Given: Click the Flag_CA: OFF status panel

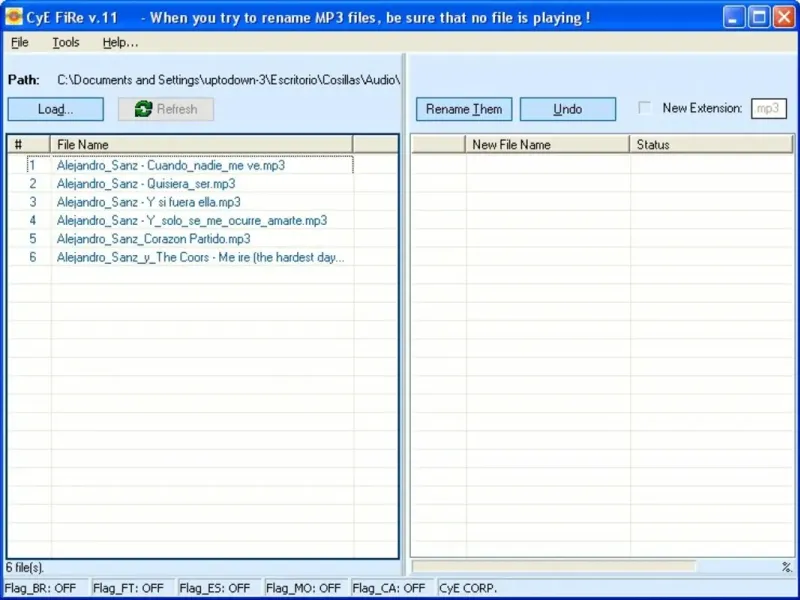Looking at the screenshot, I should (x=391, y=588).
